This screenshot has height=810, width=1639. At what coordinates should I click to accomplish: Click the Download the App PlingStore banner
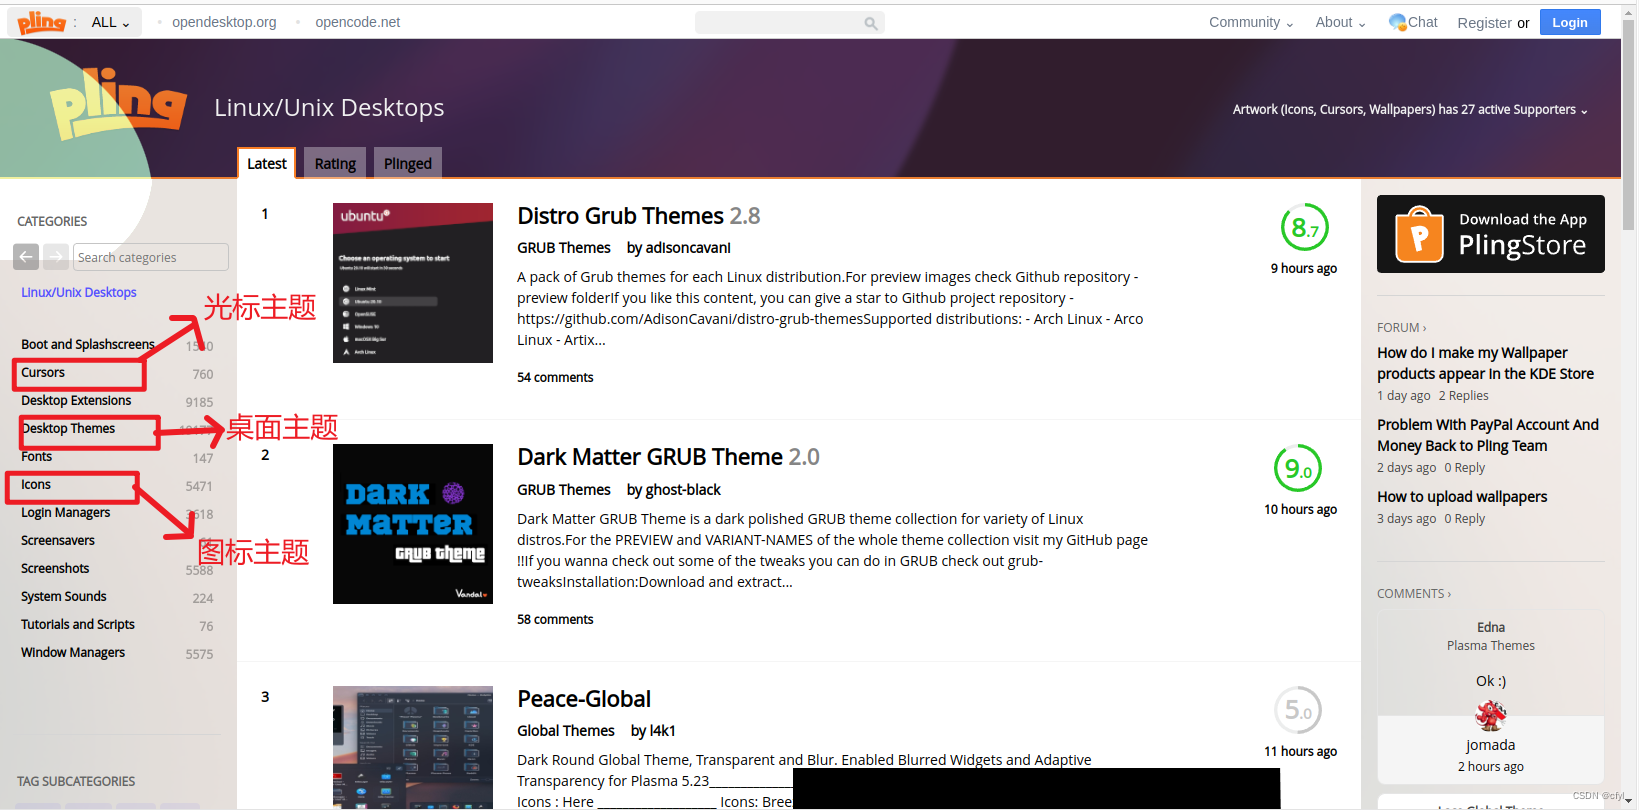pyautogui.click(x=1491, y=234)
